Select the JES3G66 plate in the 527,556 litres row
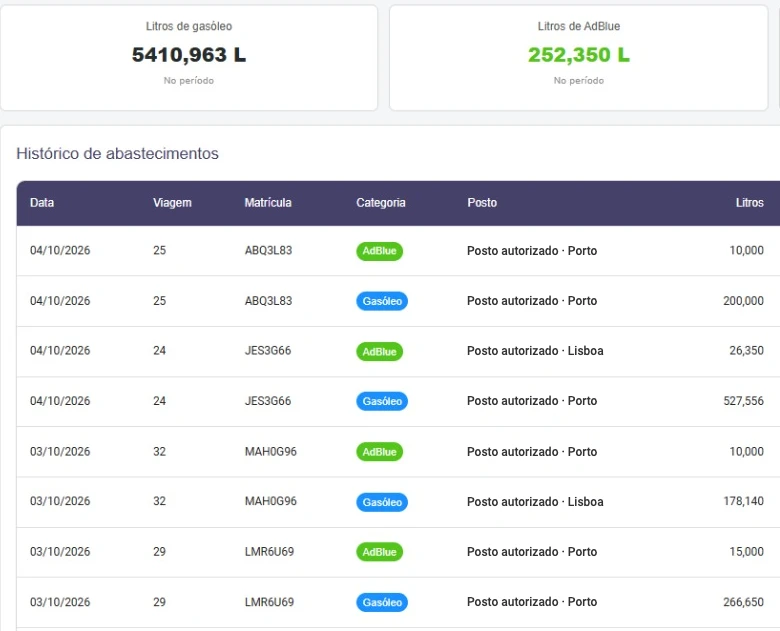Viewport: 780px width, 631px height. 268,401
